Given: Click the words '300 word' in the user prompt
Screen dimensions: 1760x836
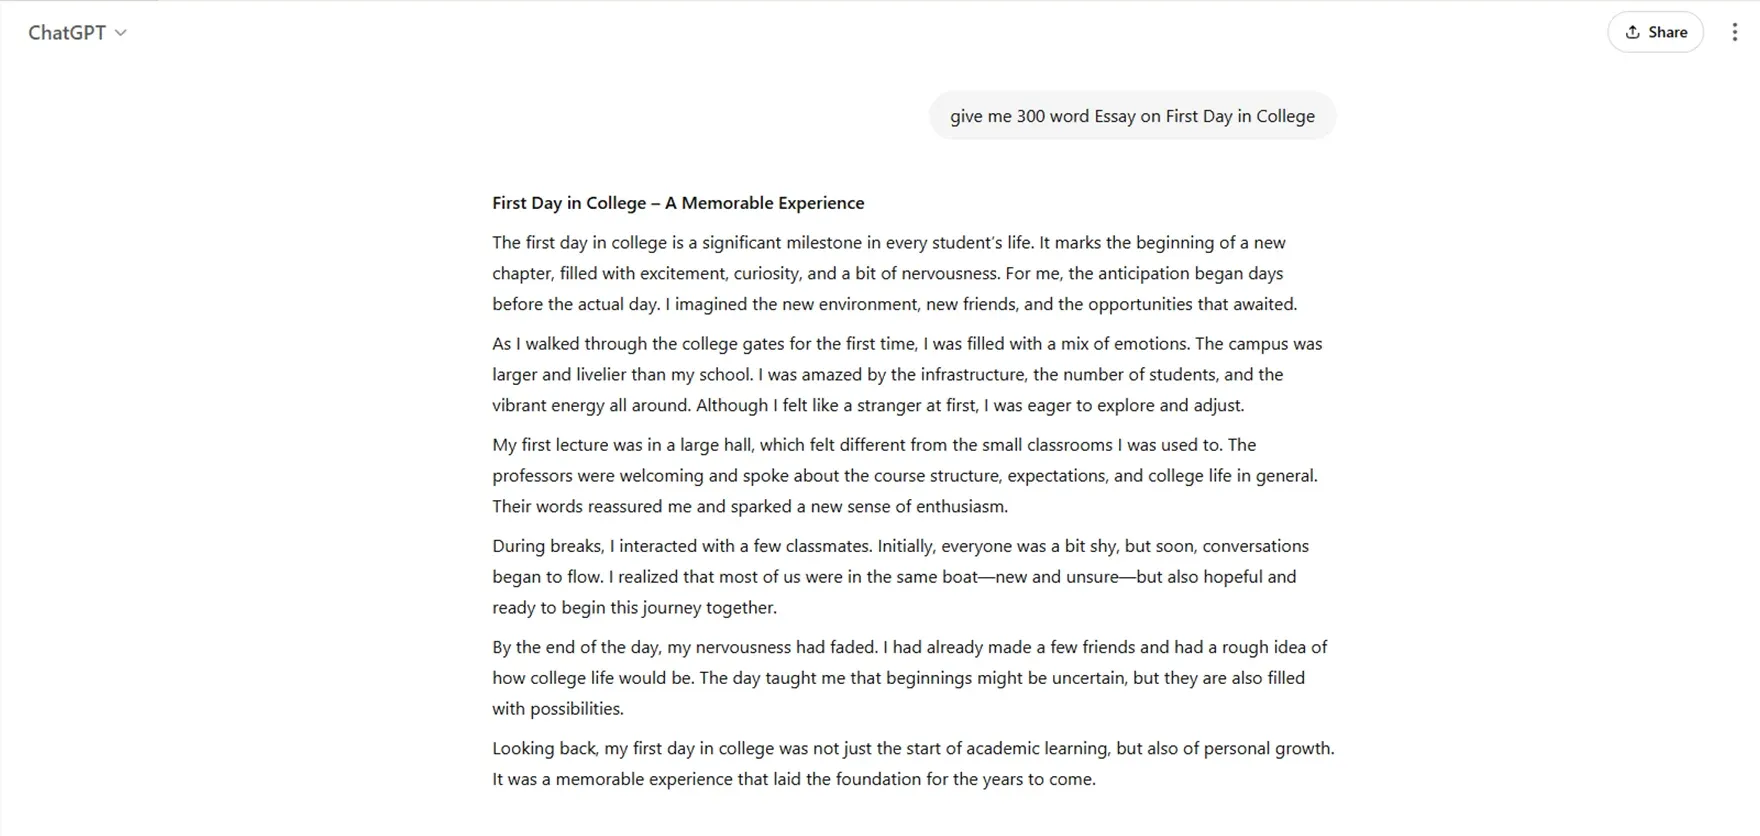Looking at the screenshot, I should point(1053,116).
